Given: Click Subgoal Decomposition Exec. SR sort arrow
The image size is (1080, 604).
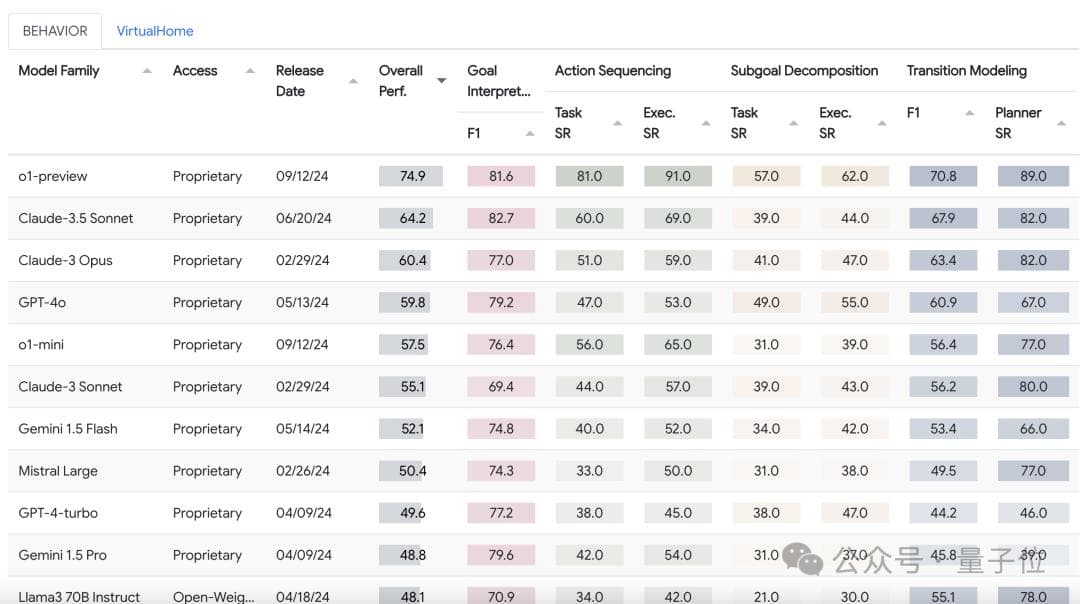Looking at the screenshot, I should [x=881, y=123].
